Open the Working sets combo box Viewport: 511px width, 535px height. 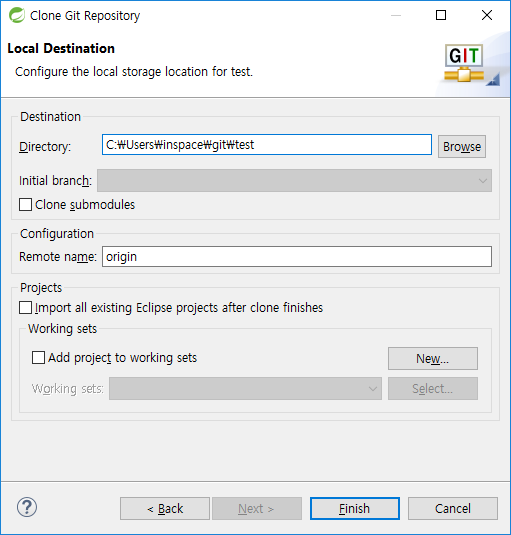click(245, 388)
